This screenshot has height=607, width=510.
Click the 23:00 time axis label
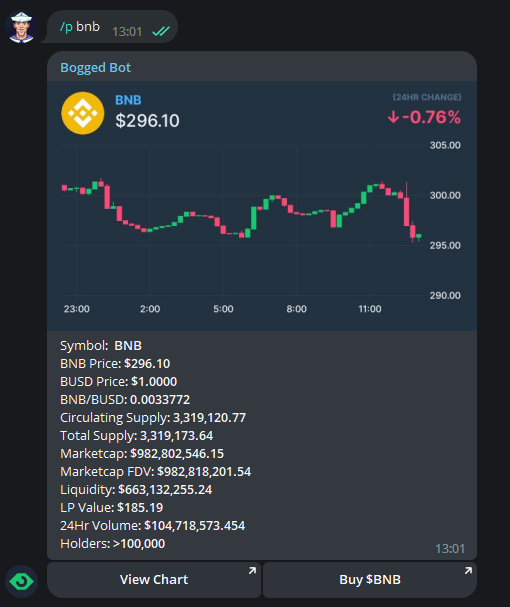click(77, 309)
